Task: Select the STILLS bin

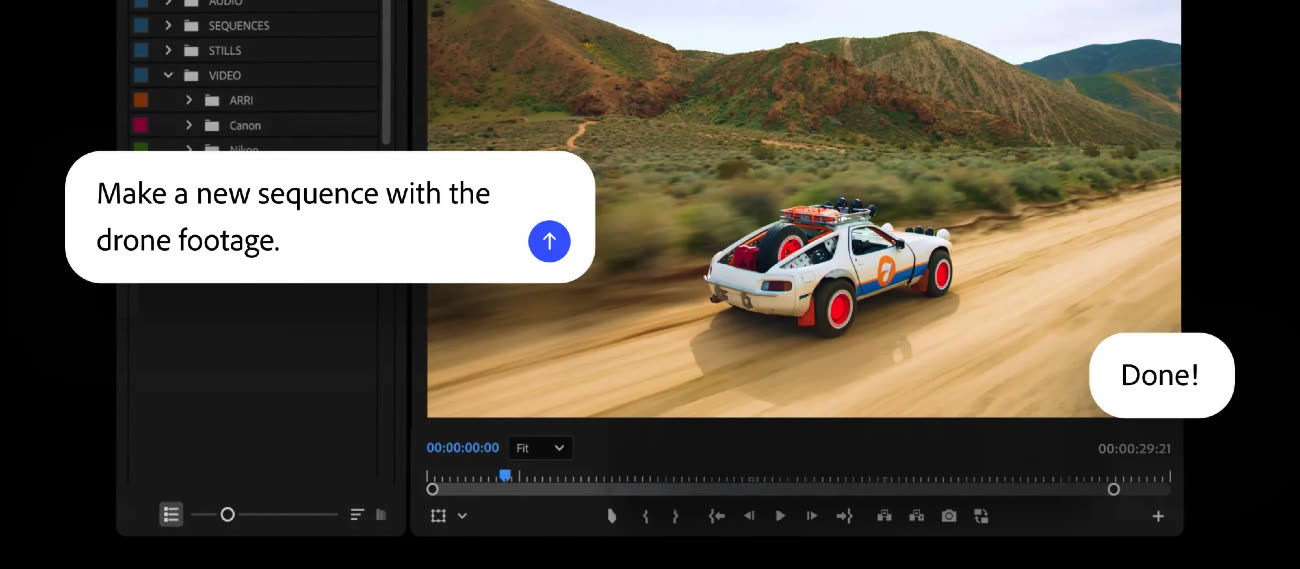Action: click(x=225, y=50)
